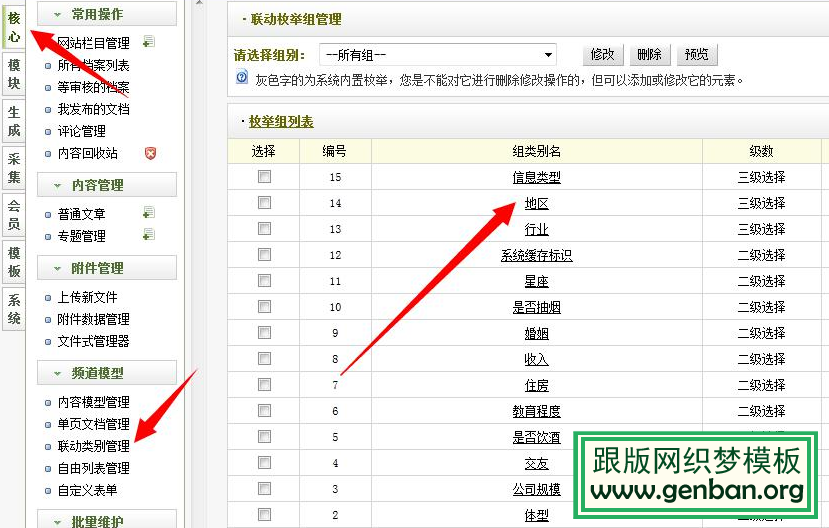Open 内容模型管理
829x528 pixels.
tap(94, 402)
